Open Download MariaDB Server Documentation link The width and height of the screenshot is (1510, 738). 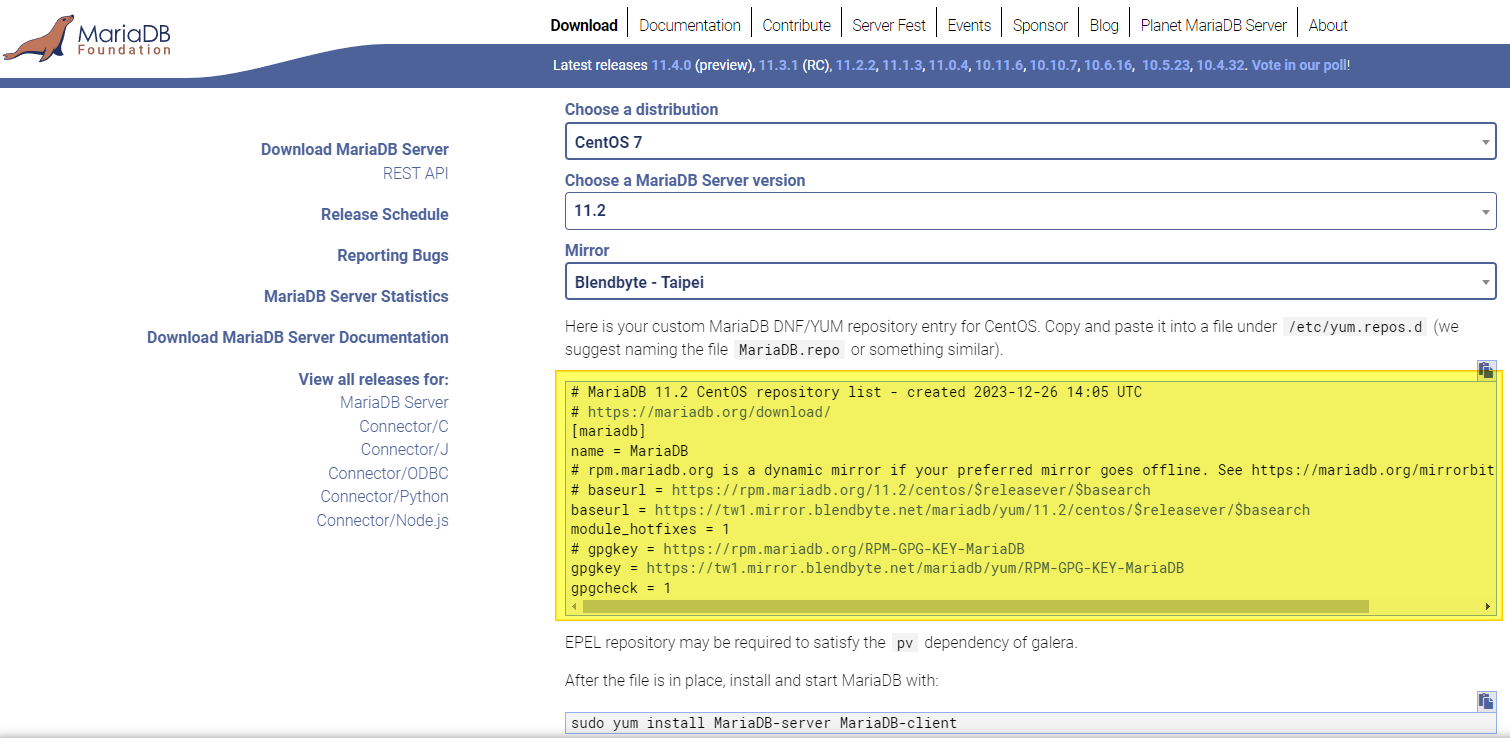click(x=298, y=337)
